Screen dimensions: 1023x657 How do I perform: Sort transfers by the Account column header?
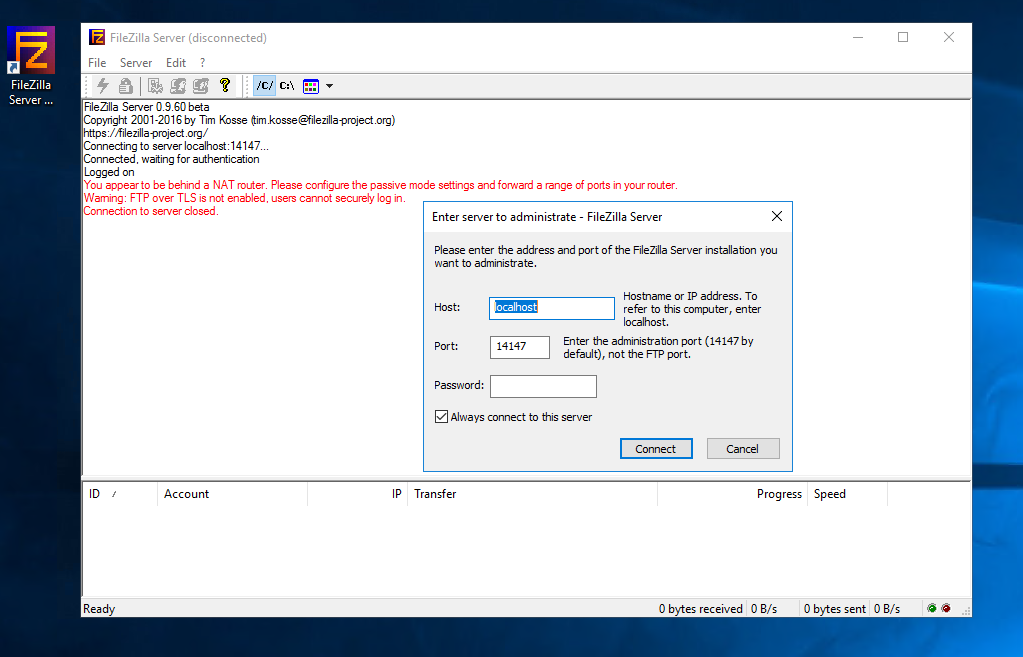click(187, 494)
